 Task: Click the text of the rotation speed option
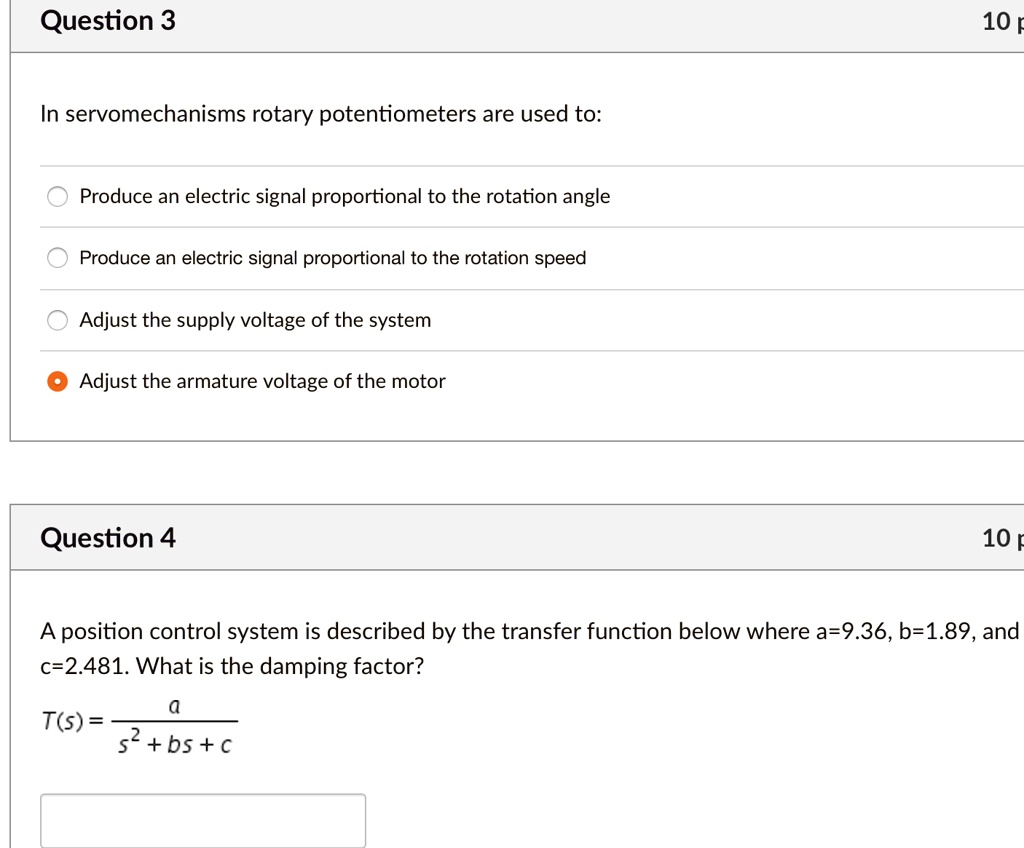pyautogui.click(x=332, y=258)
